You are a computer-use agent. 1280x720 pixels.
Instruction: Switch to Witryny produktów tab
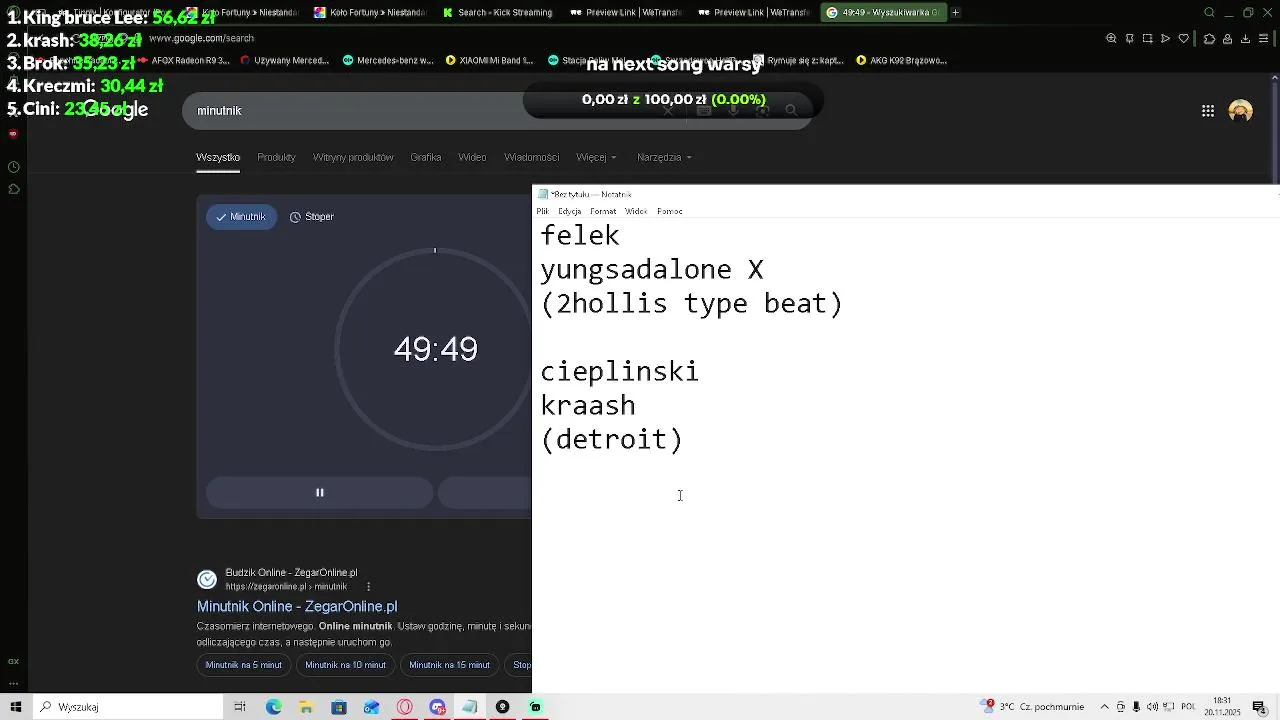353,157
